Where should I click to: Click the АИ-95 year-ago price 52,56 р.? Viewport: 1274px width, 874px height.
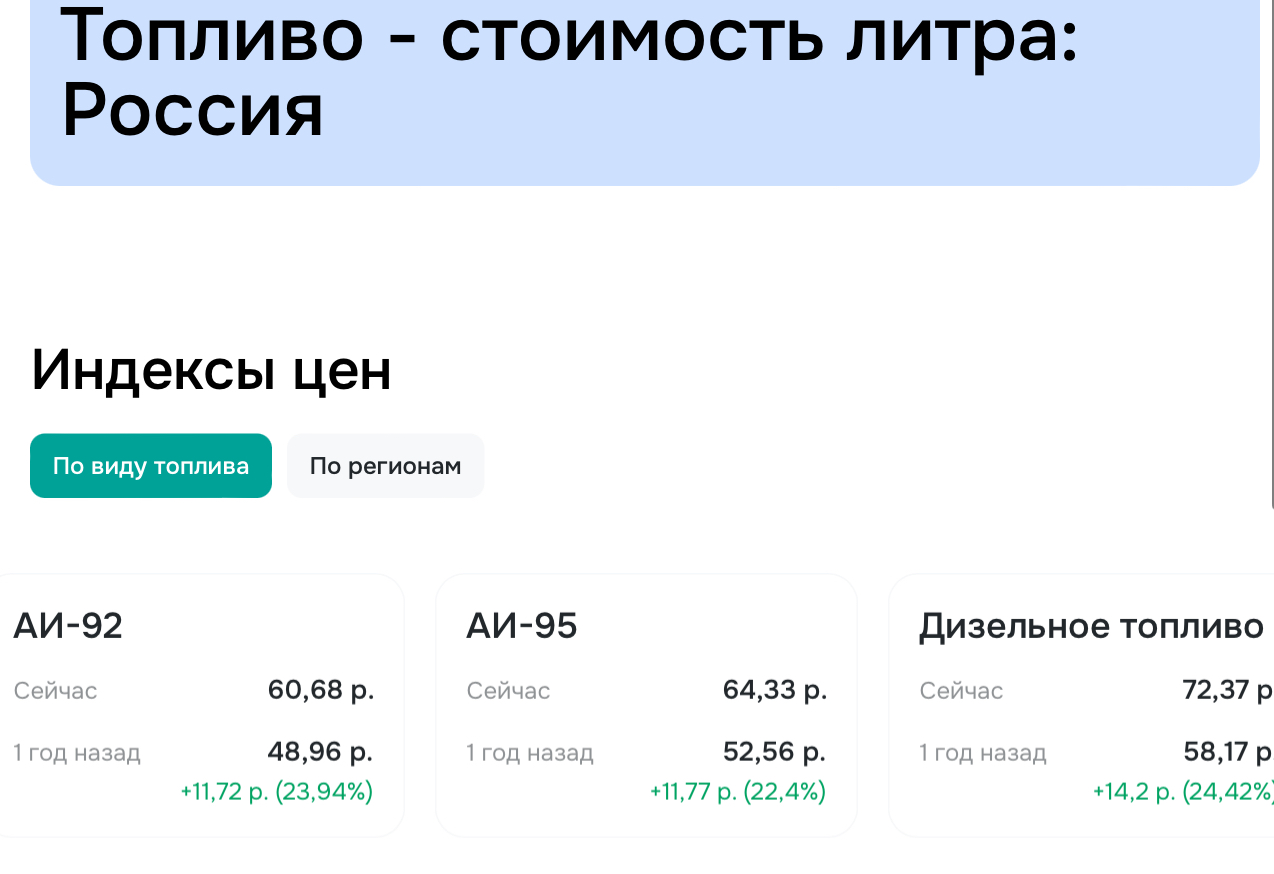774,752
